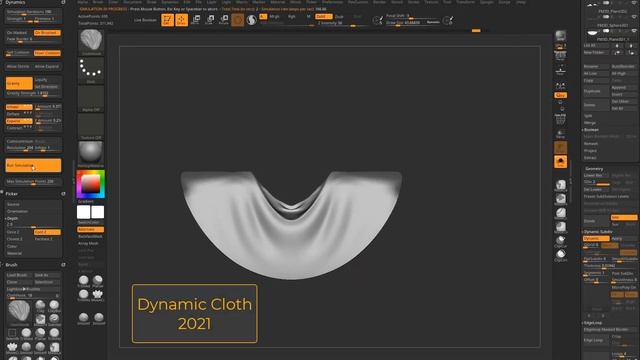Expand the Project section

[590, 151]
